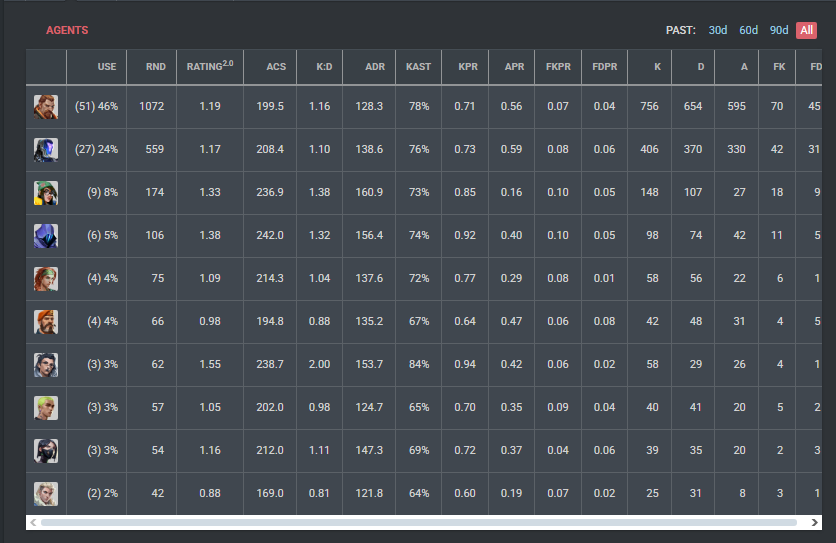Click the 370 deaths value
This screenshot has width=836, height=543.
[x=693, y=149]
